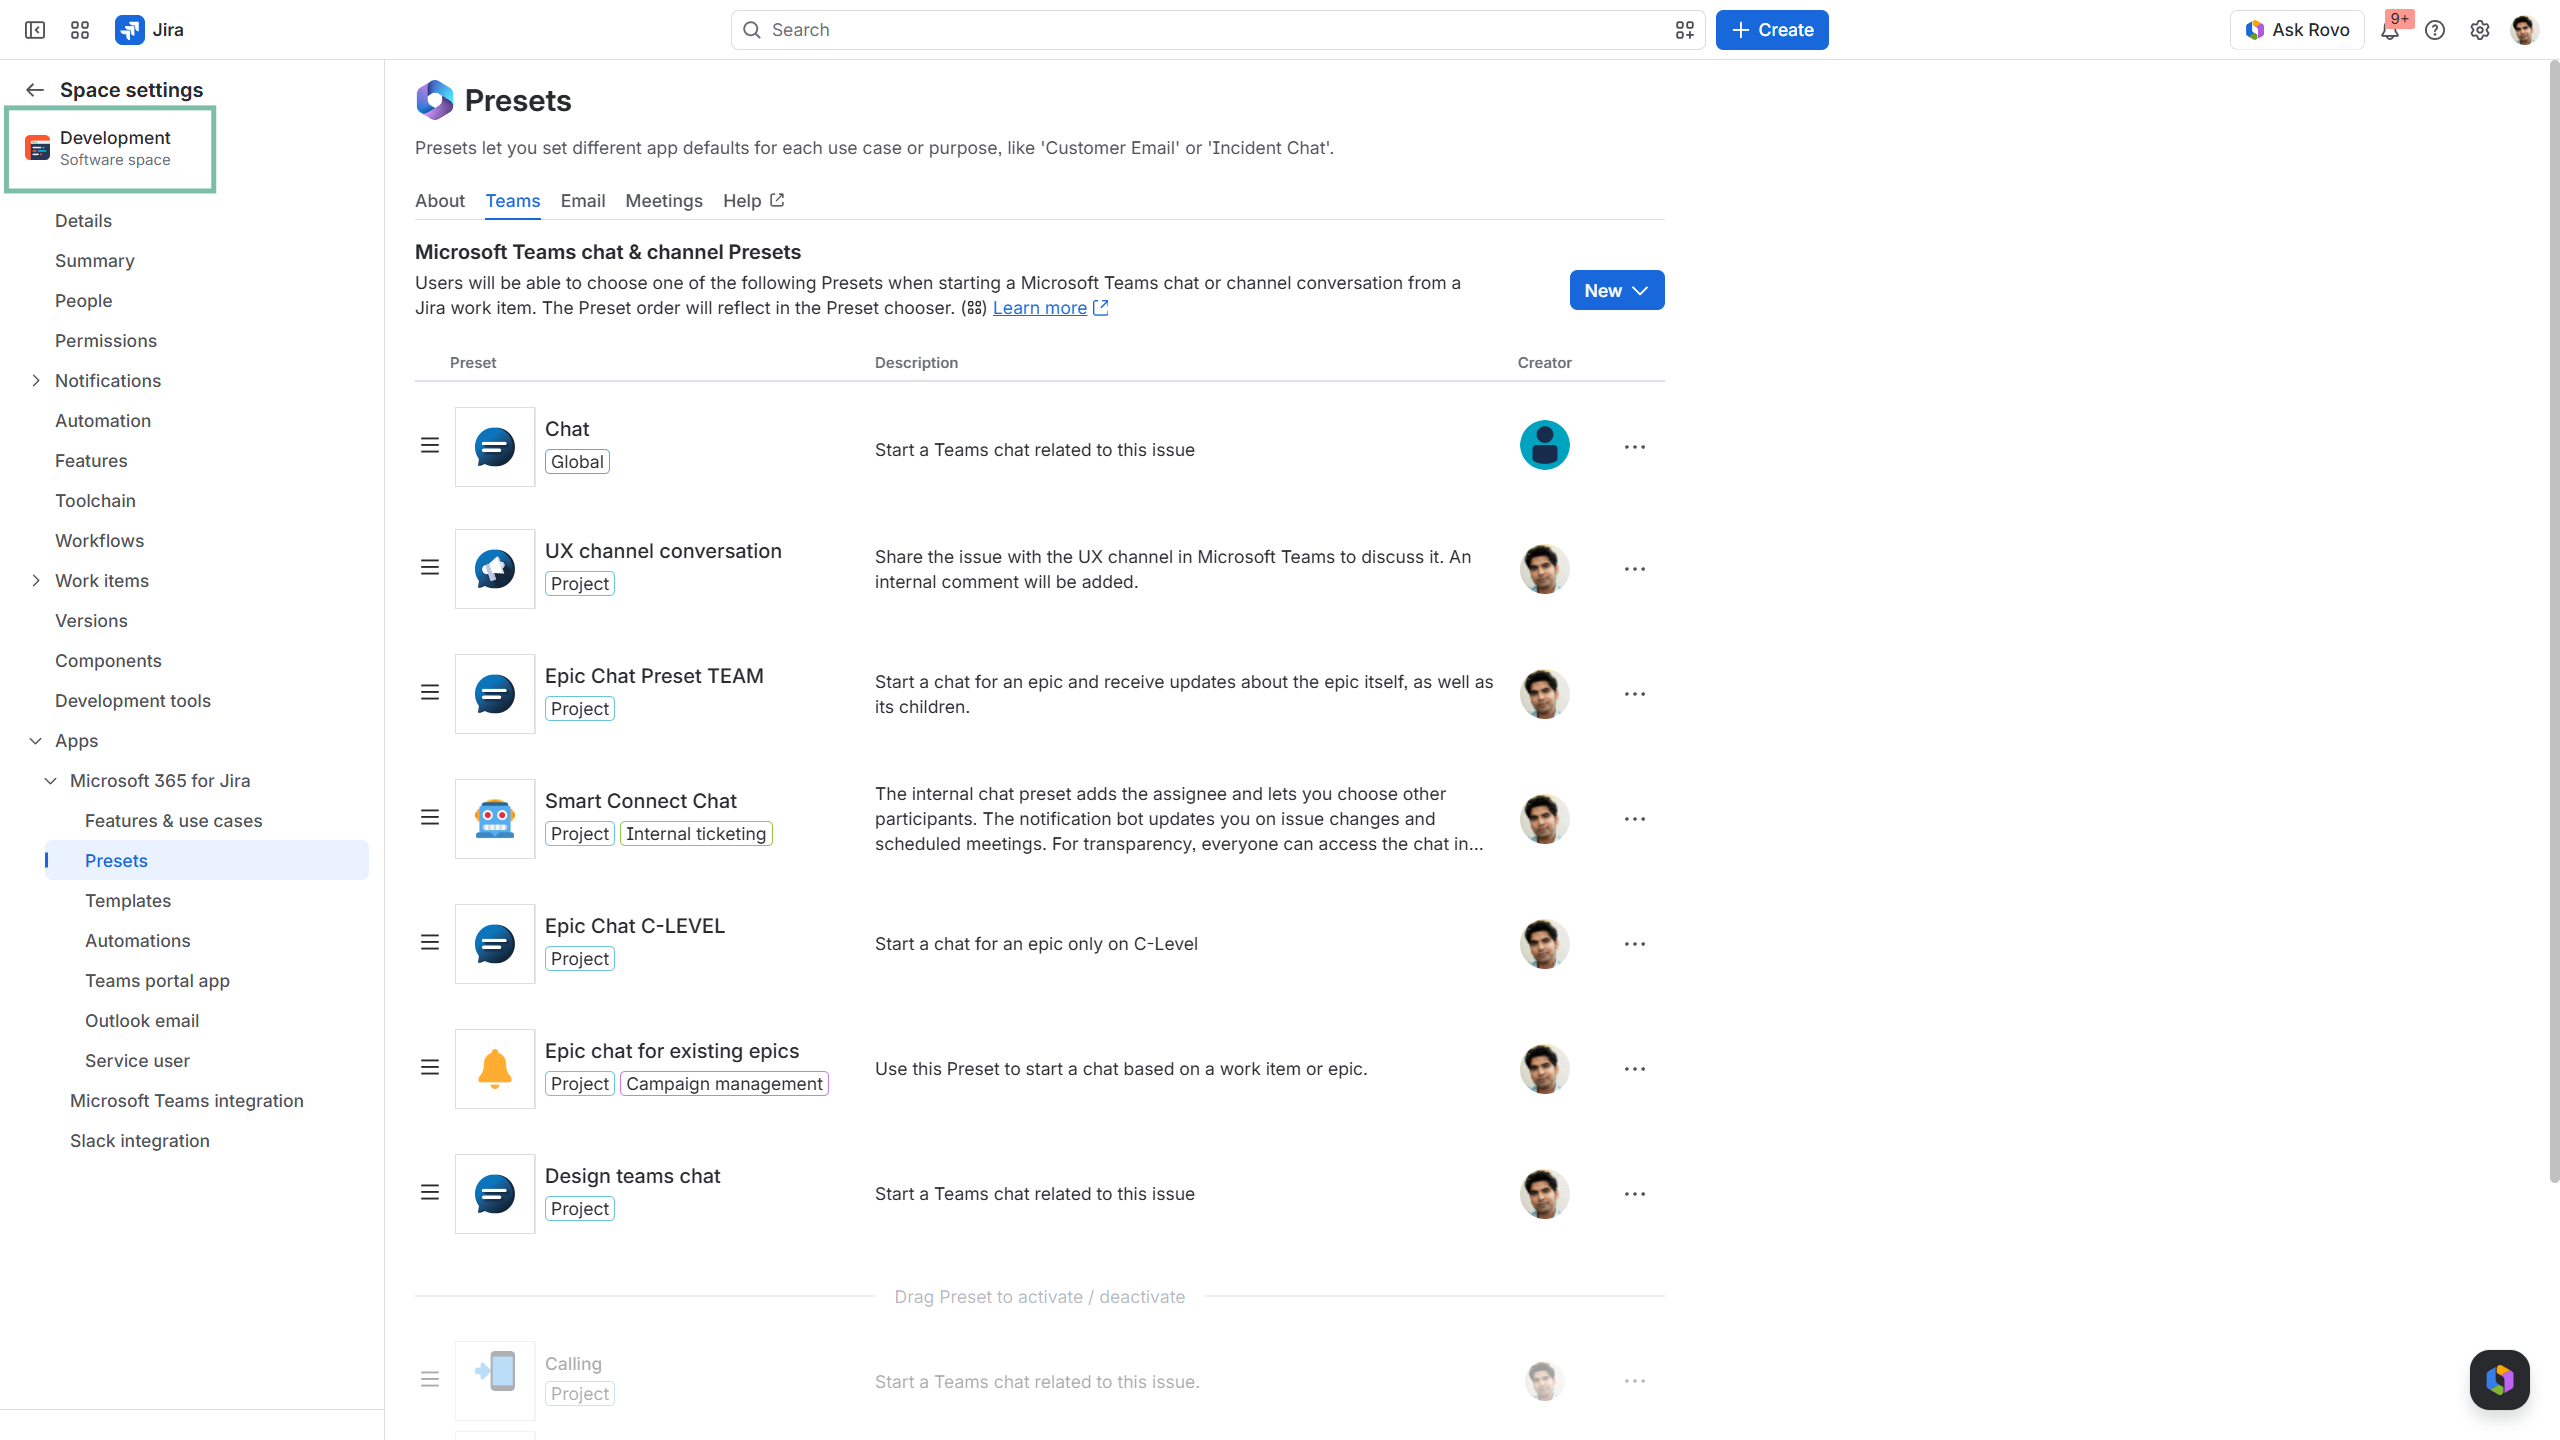
Task: Collapse the sidebar with the panel icon
Action: coord(35,30)
